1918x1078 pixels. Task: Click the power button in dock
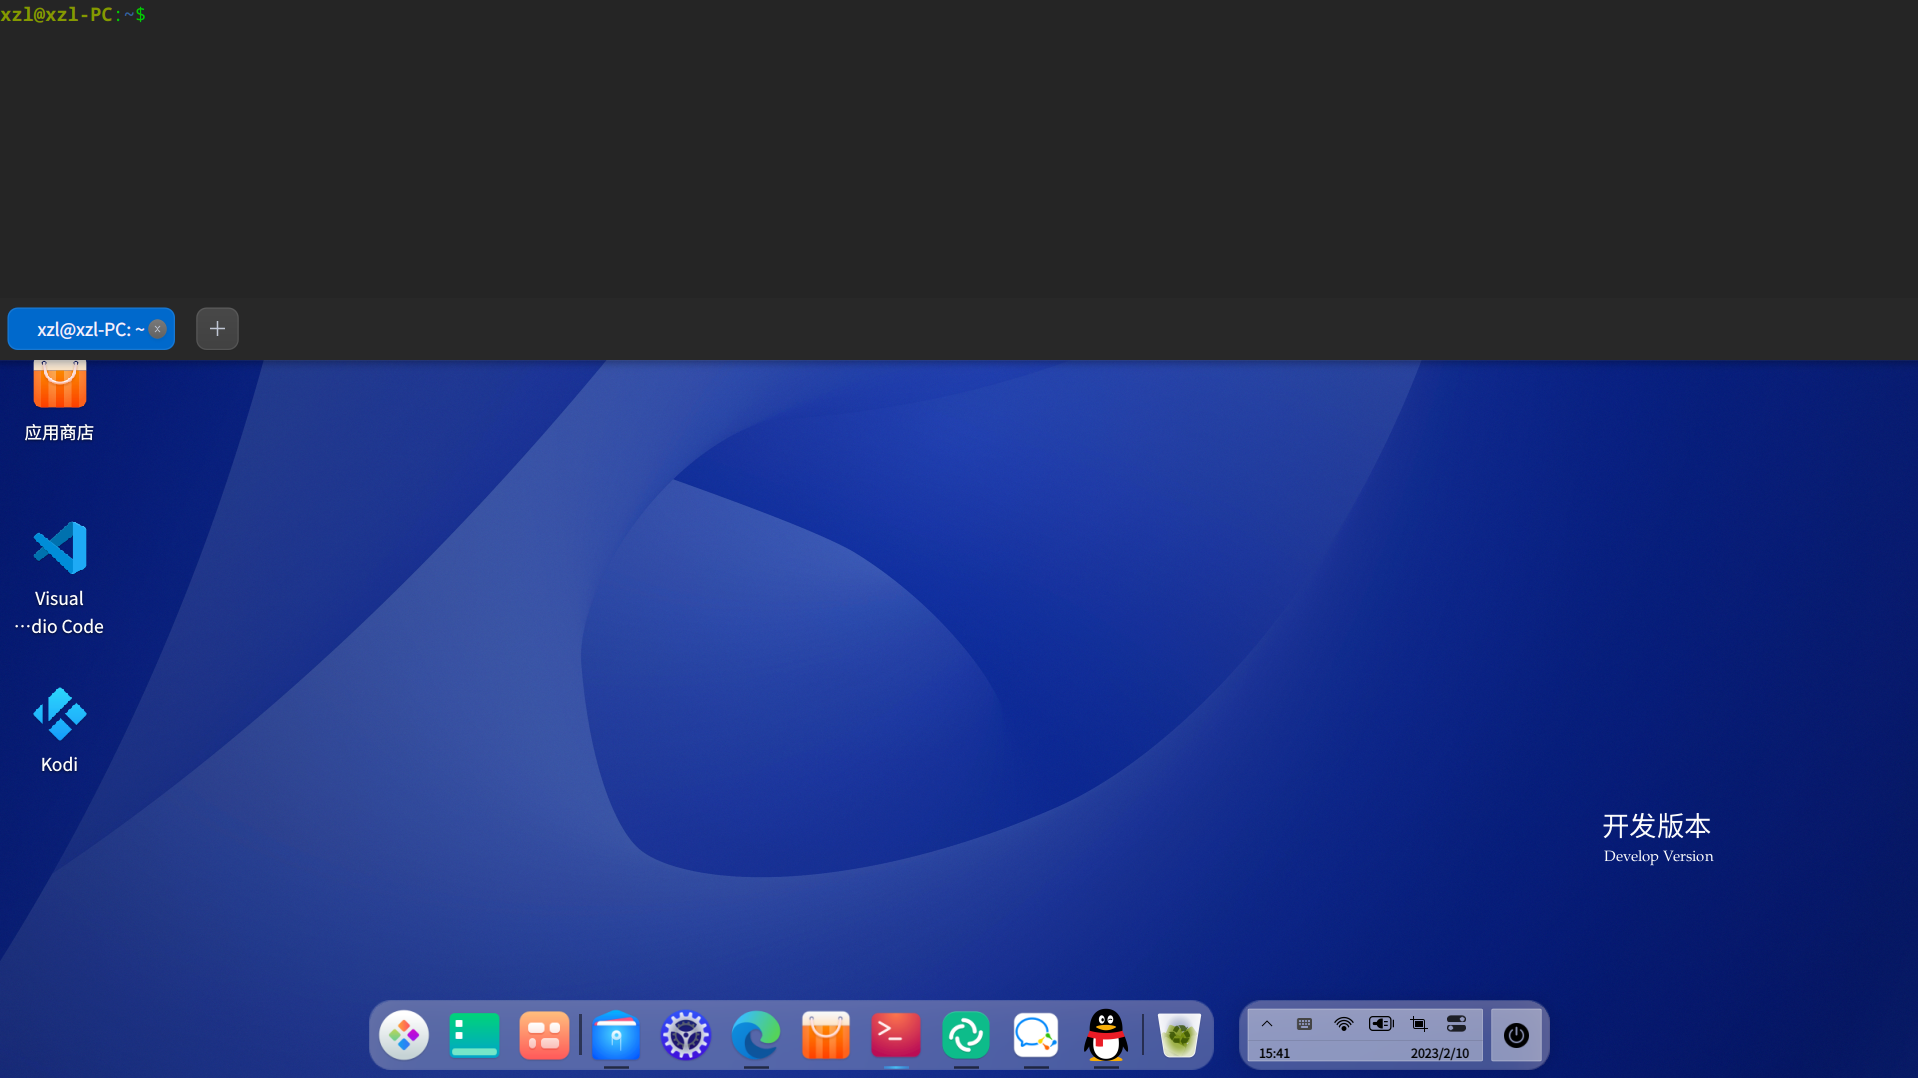[x=1516, y=1035]
